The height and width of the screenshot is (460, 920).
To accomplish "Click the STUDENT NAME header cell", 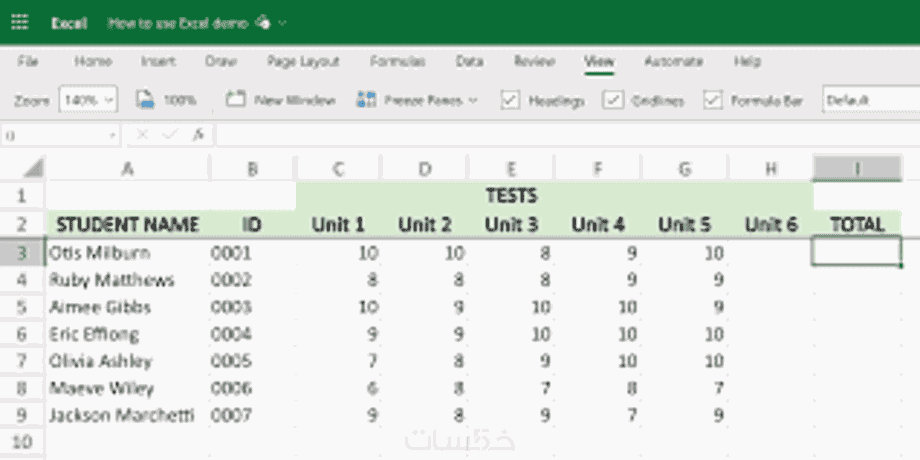I will [x=127, y=224].
